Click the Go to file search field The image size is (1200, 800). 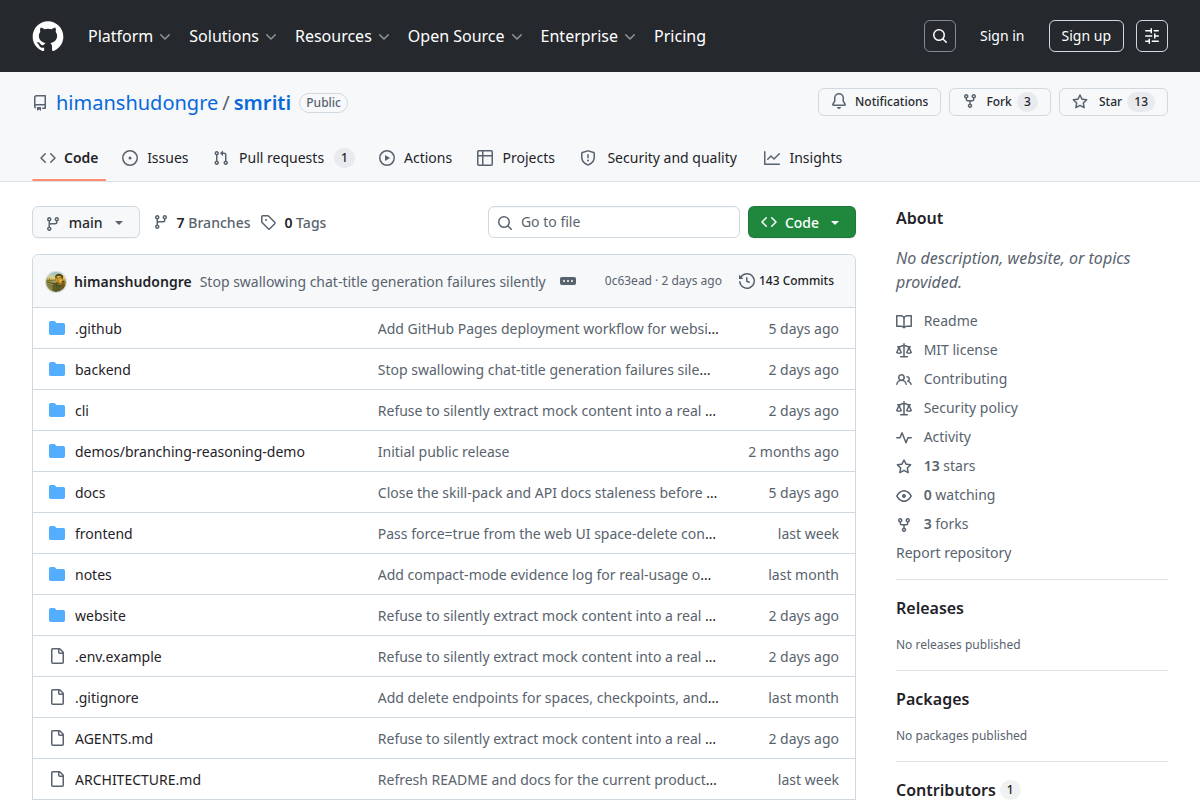click(x=614, y=222)
